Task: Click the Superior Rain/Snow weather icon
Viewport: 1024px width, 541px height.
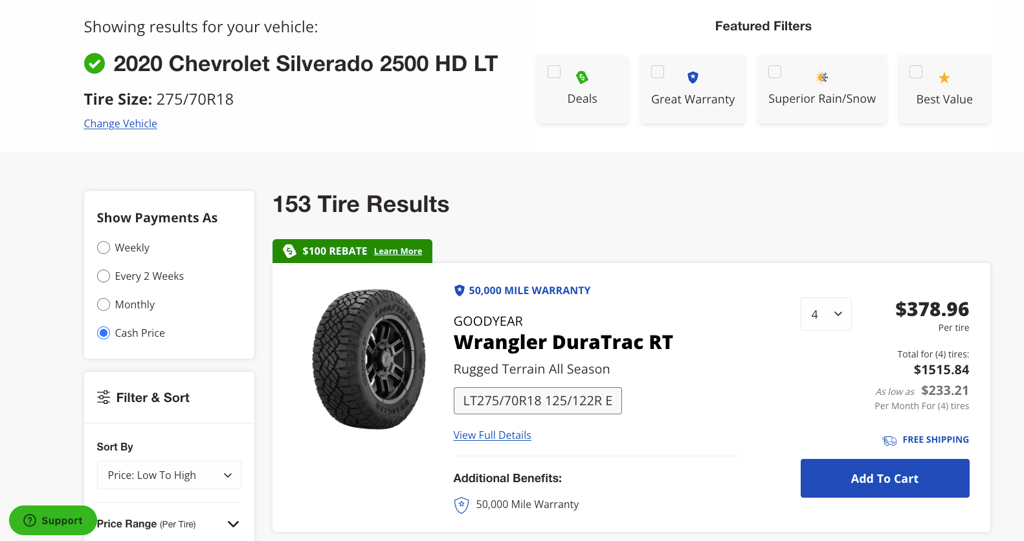Action: click(x=822, y=77)
